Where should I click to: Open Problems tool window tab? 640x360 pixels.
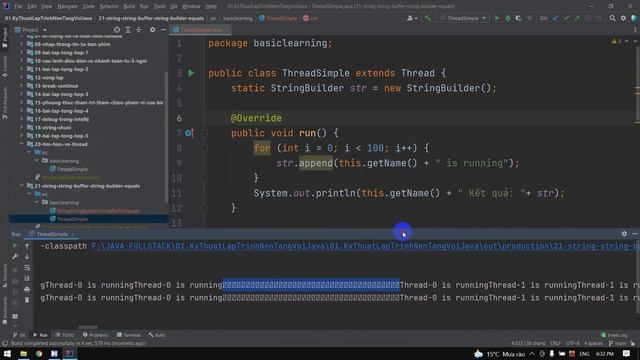tap(96, 335)
